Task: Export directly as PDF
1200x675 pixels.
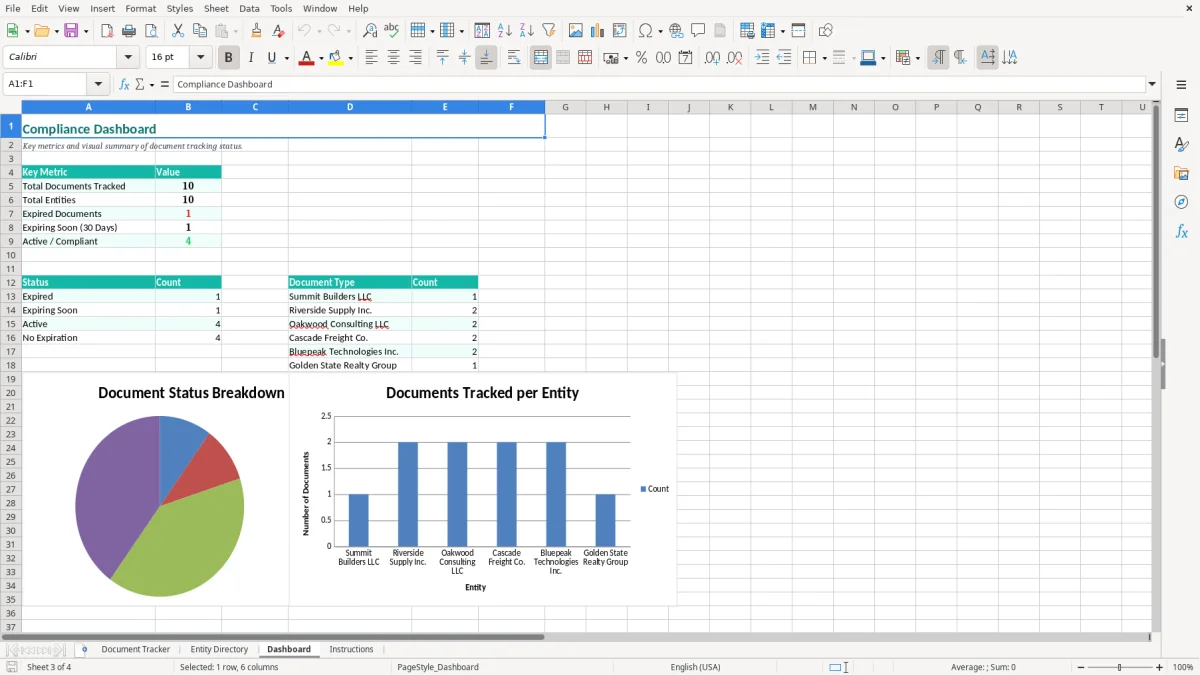Action: coord(107,31)
